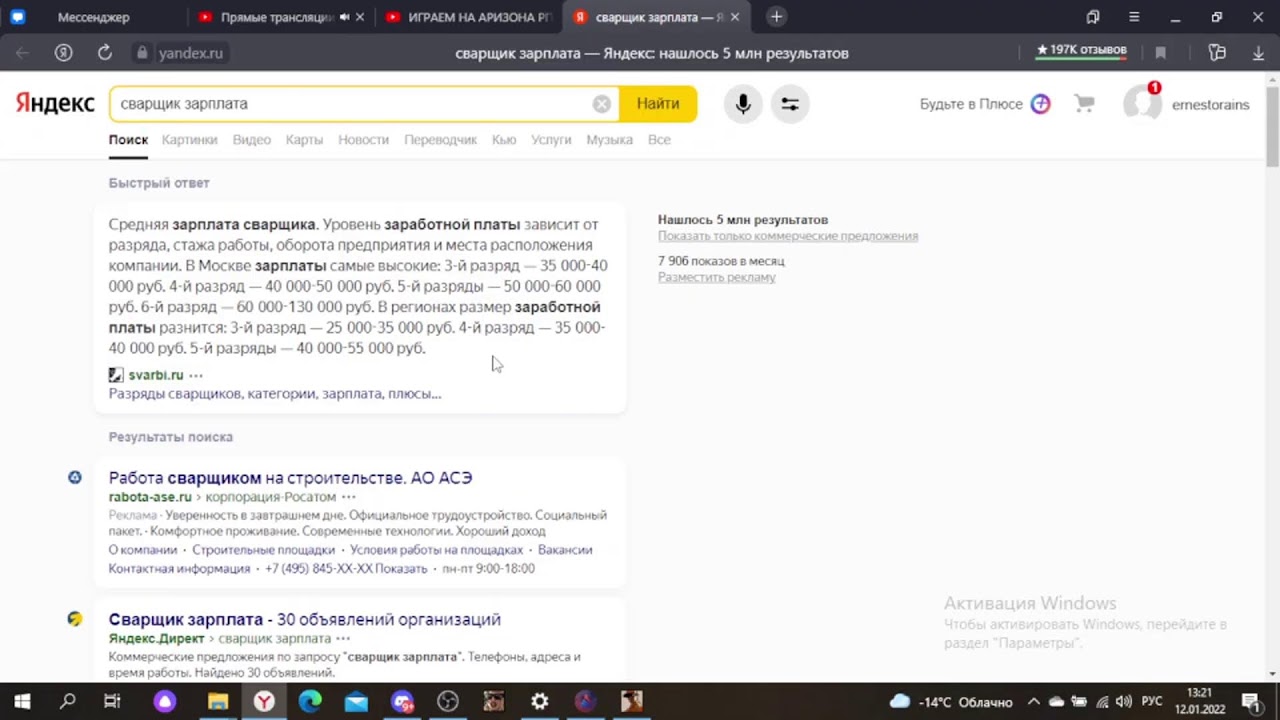Viewport: 1280px width, 720px height.
Task: Click Показать только коммерческие предложения
Action: [x=788, y=236]
